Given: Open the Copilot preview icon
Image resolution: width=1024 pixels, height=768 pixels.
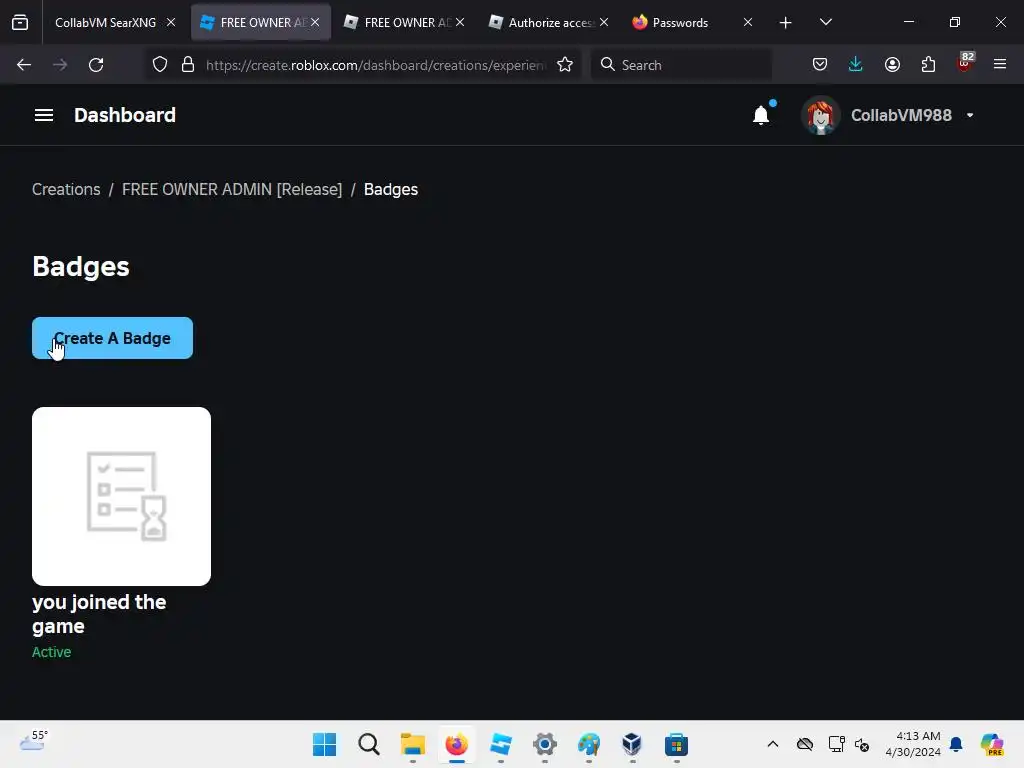Looking at the screenshot, I should tap(992, 744).
